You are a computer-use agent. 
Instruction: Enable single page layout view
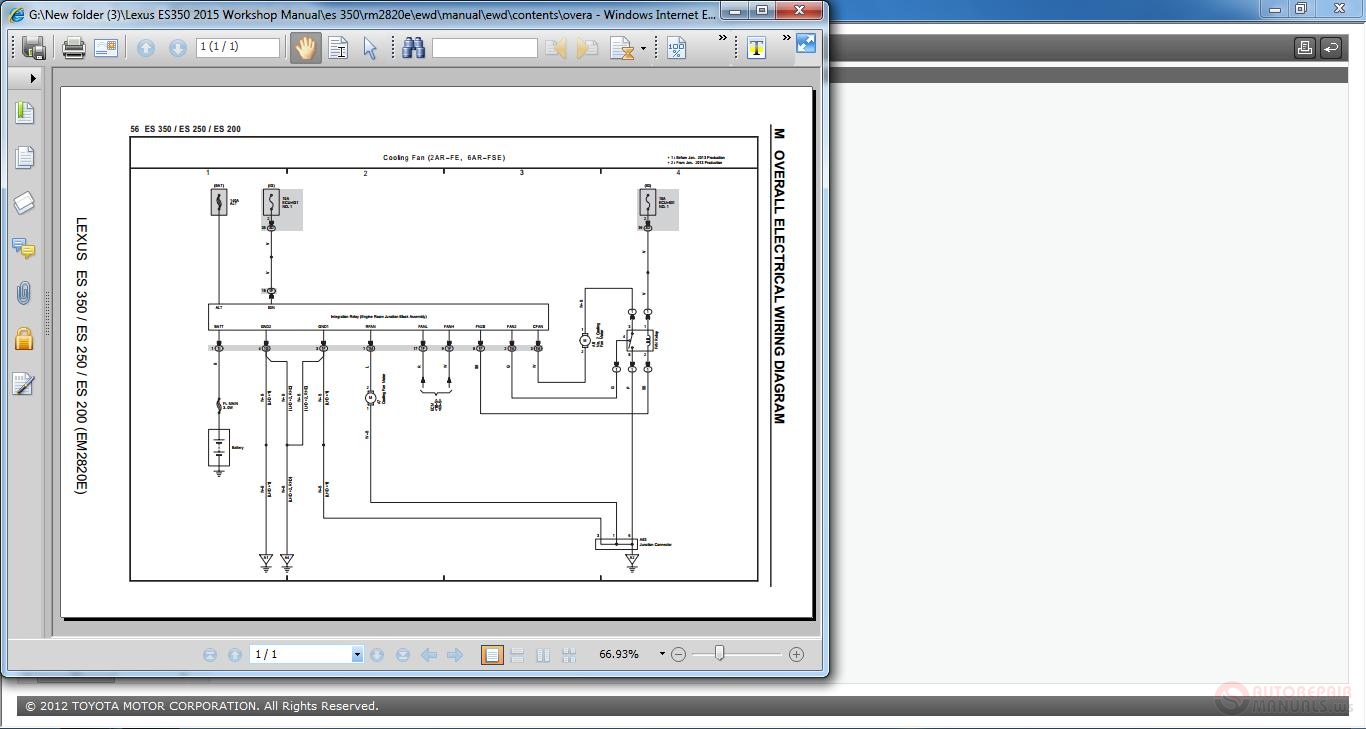[x=491, y=655]
